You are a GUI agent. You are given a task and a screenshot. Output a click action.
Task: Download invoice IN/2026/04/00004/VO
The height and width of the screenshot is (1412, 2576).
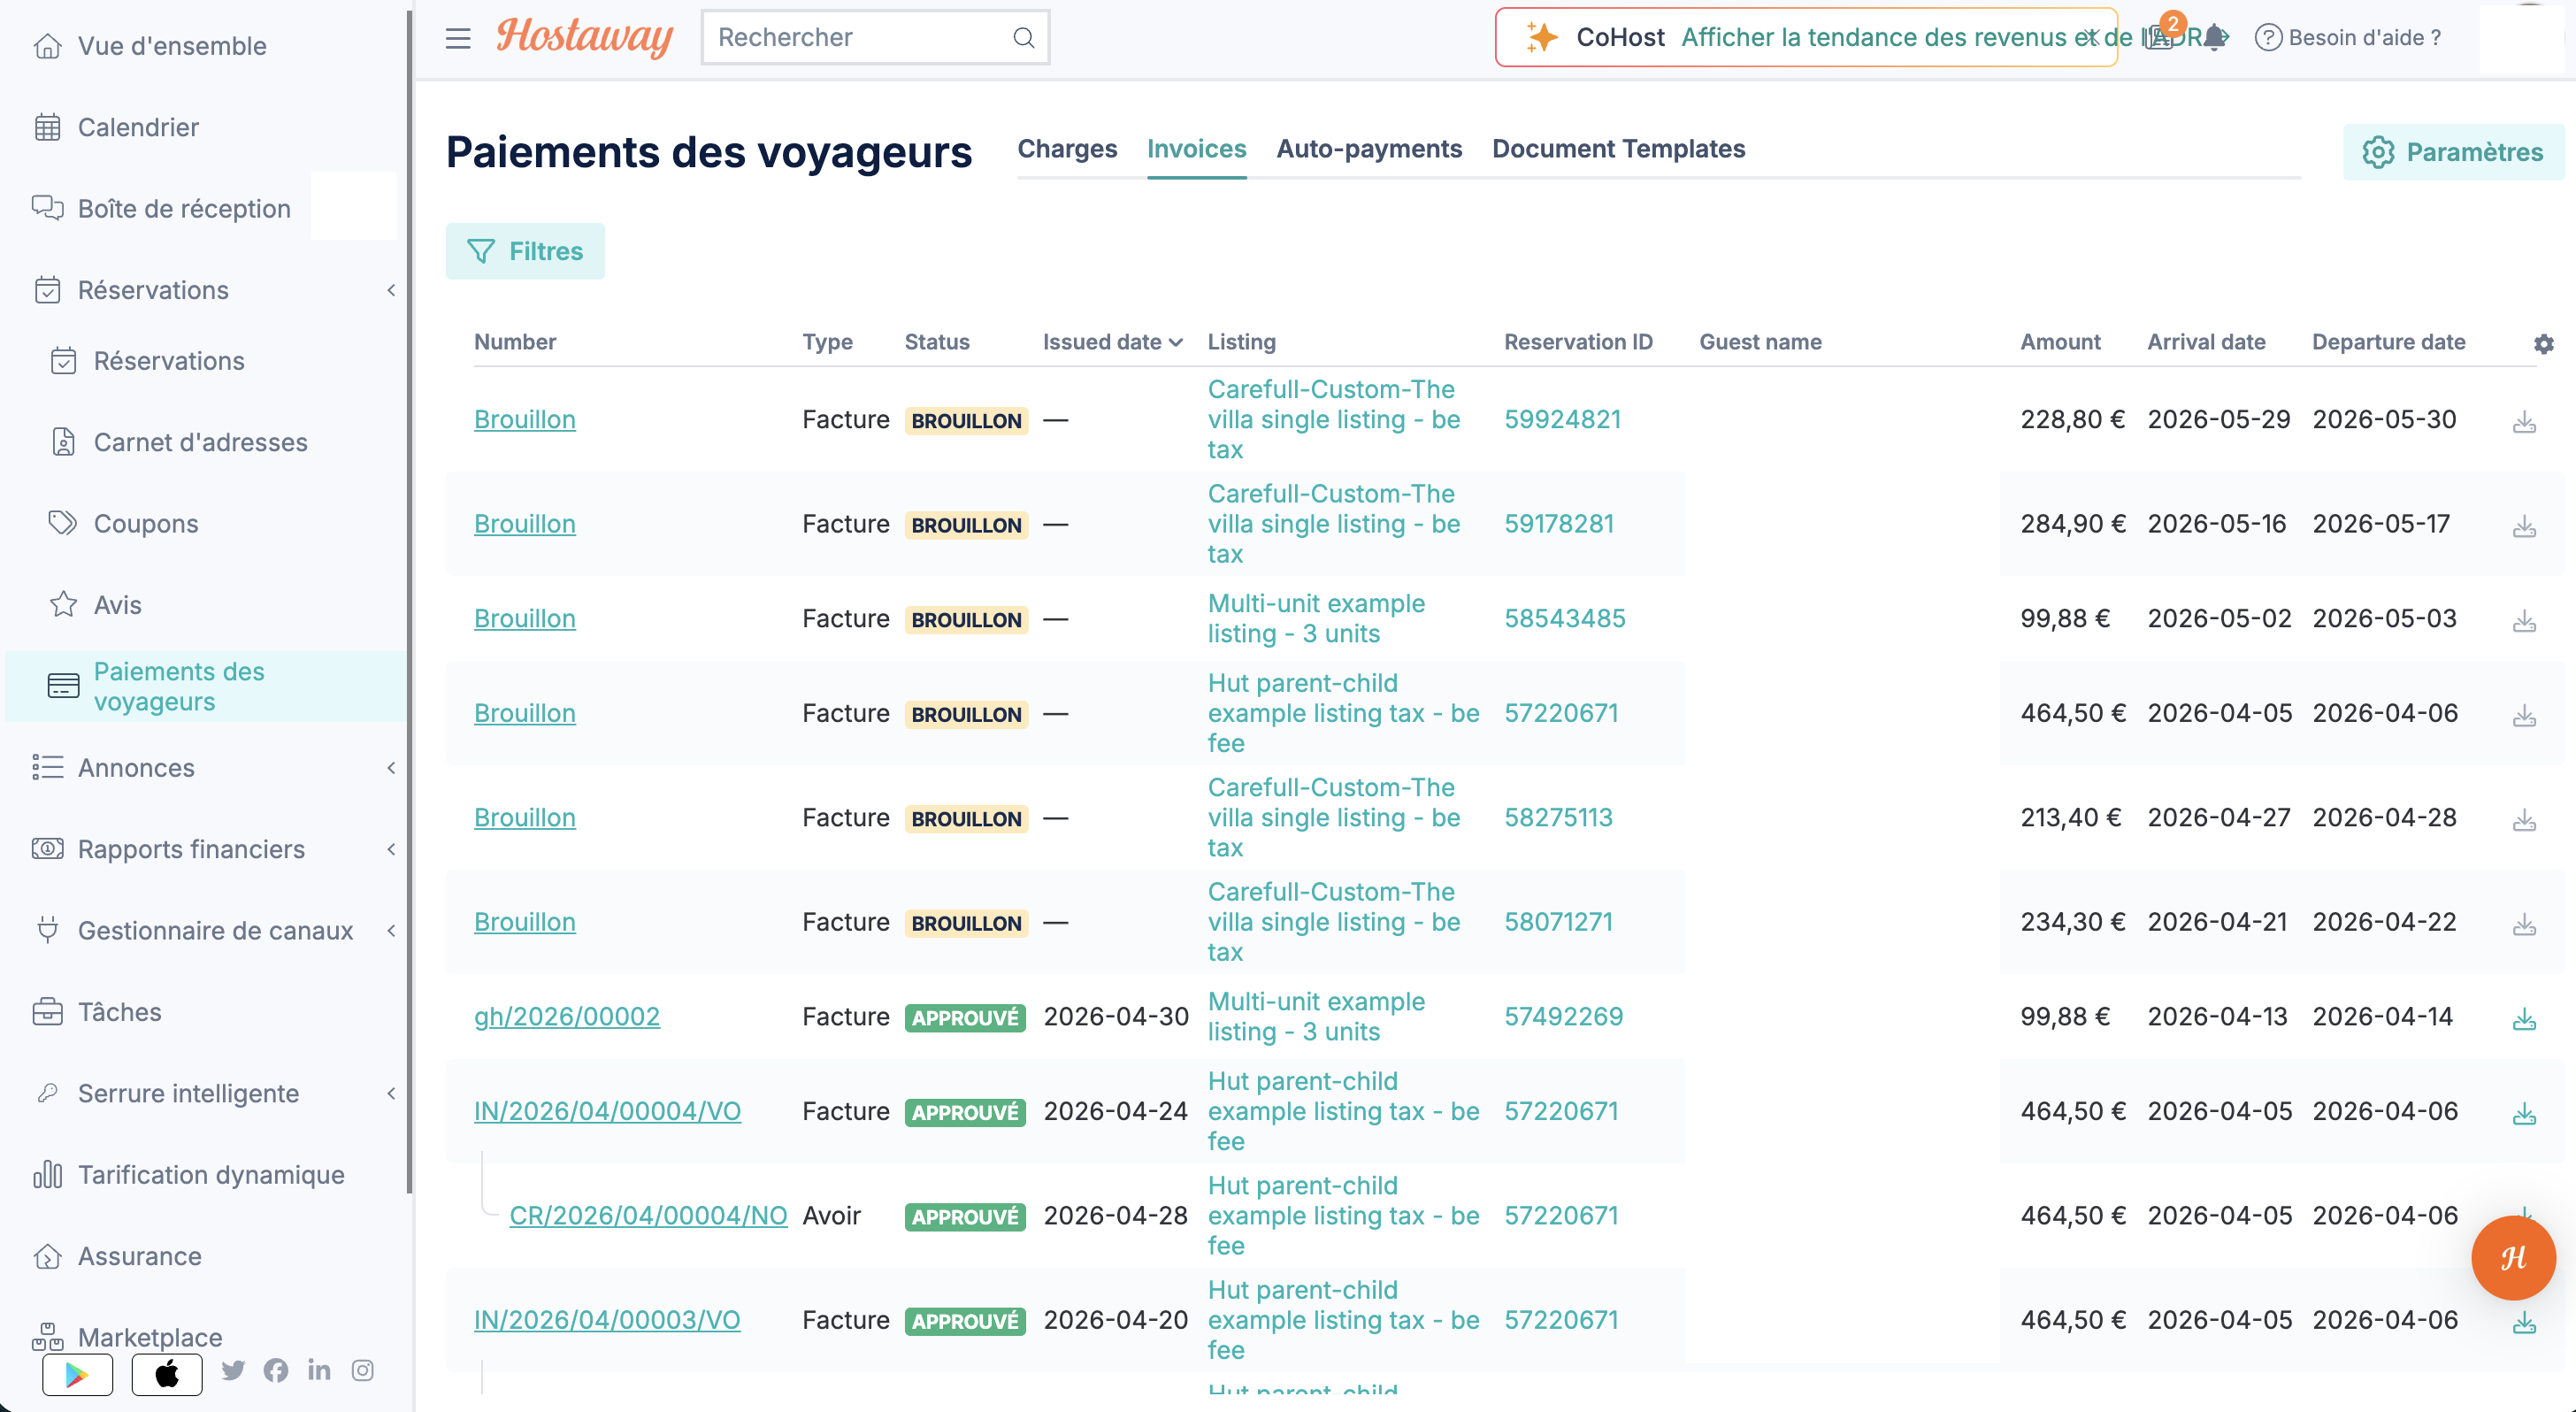(2524, 1113)
